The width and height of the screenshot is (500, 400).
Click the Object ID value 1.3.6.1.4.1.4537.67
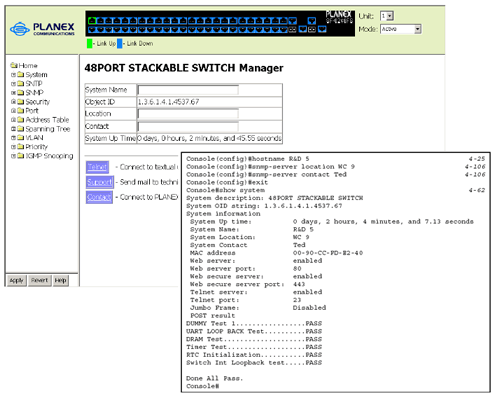(168, 102)
